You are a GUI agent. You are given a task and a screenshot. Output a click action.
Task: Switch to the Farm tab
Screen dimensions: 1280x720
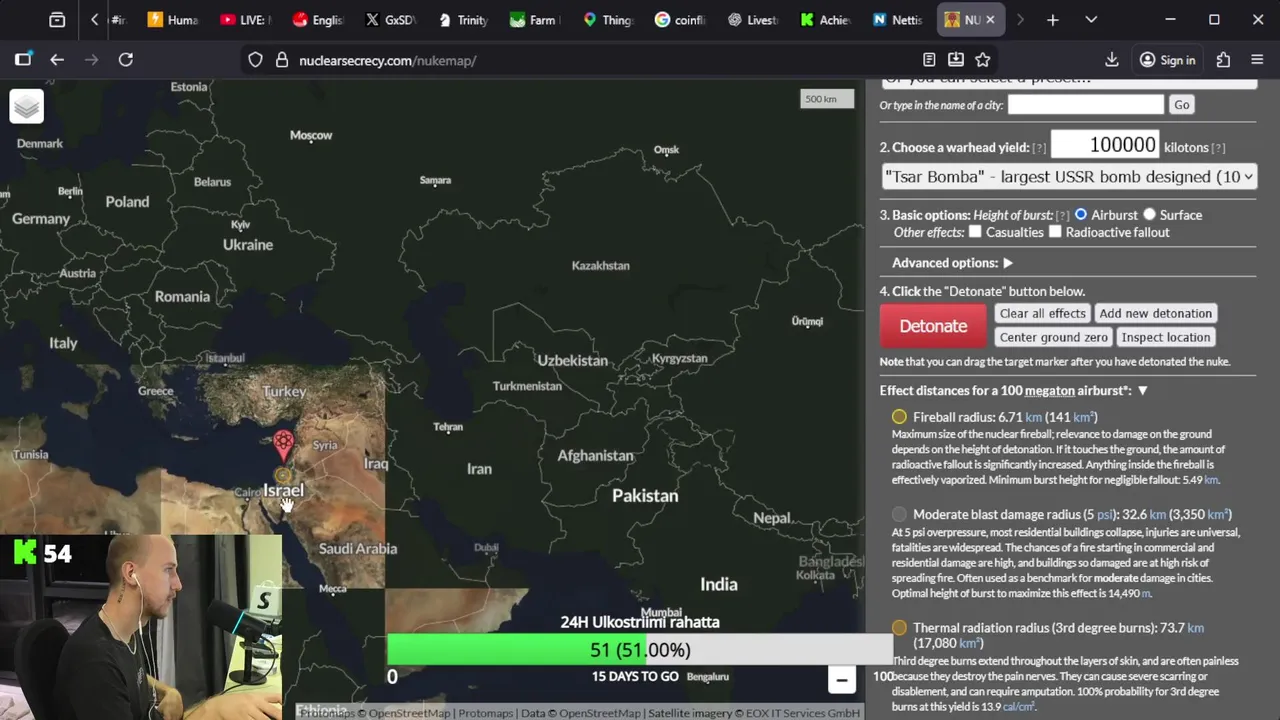pyautogui.click(x=534, y=20)
